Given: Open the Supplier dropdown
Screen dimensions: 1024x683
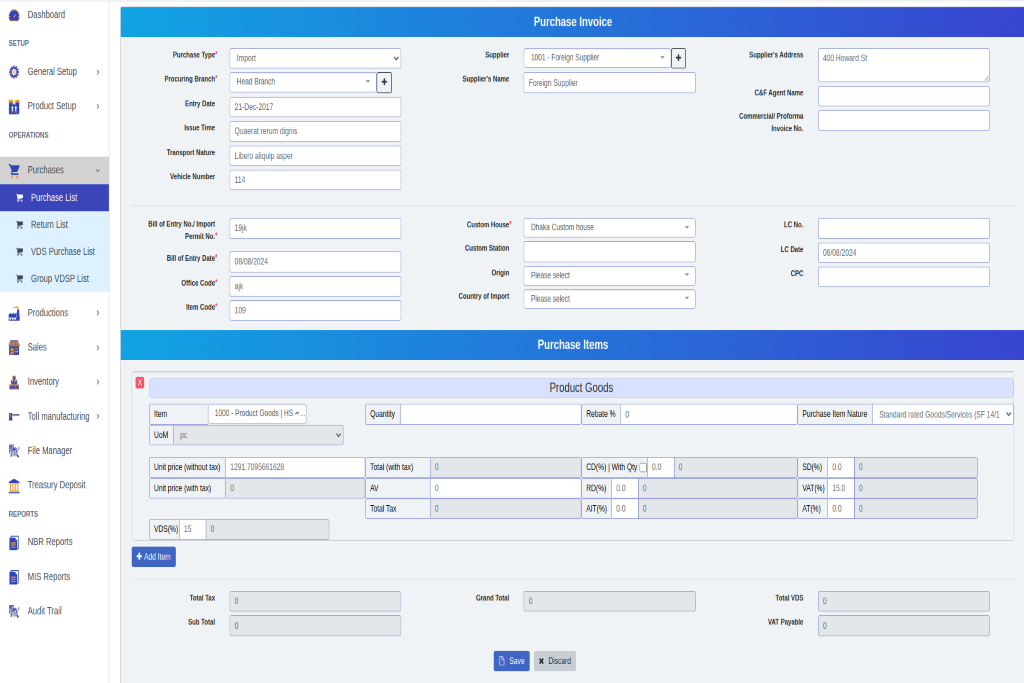Looking at the screenshot, I should pos(597,58).
